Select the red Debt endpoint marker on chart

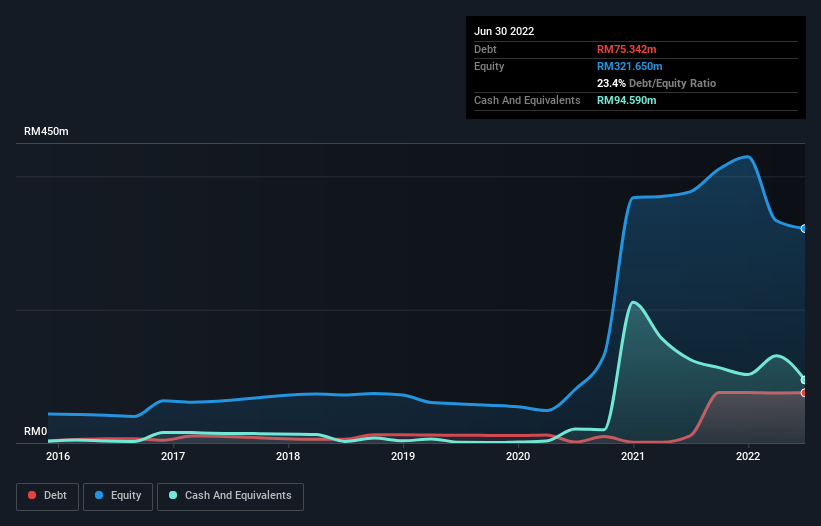click(x=804, y=393)
